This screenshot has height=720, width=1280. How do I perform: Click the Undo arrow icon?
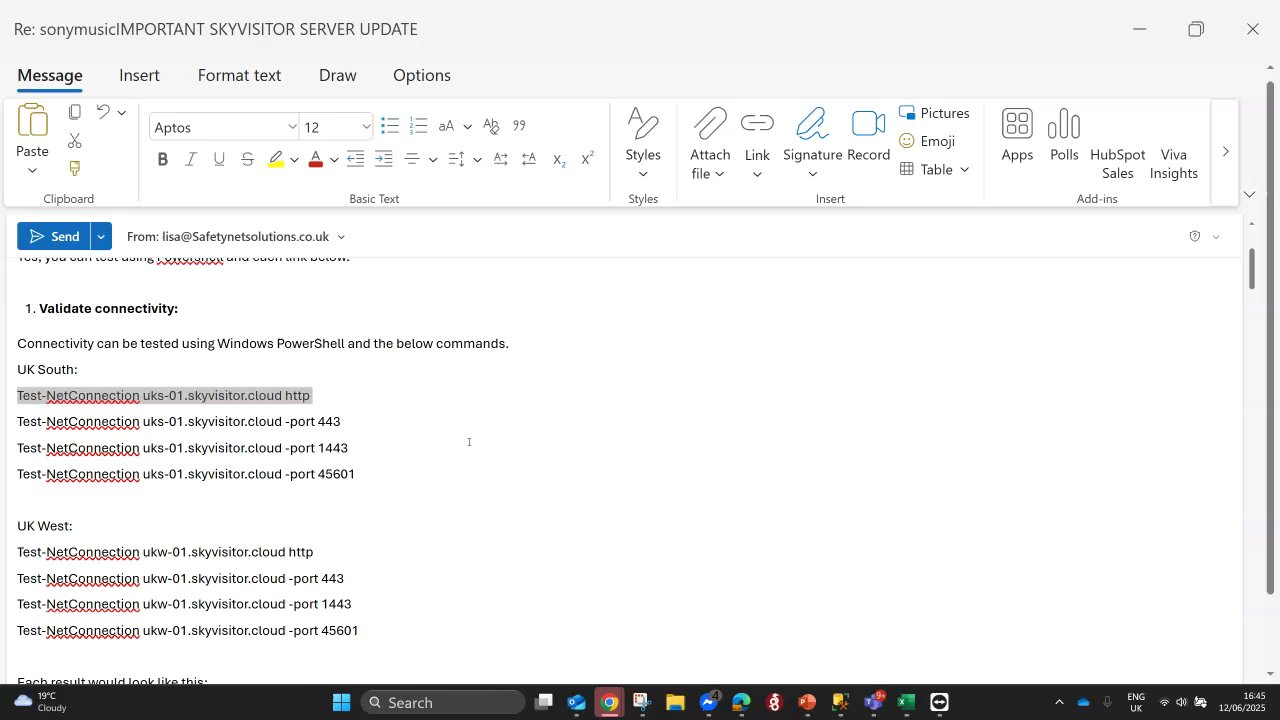pos(103,112)
